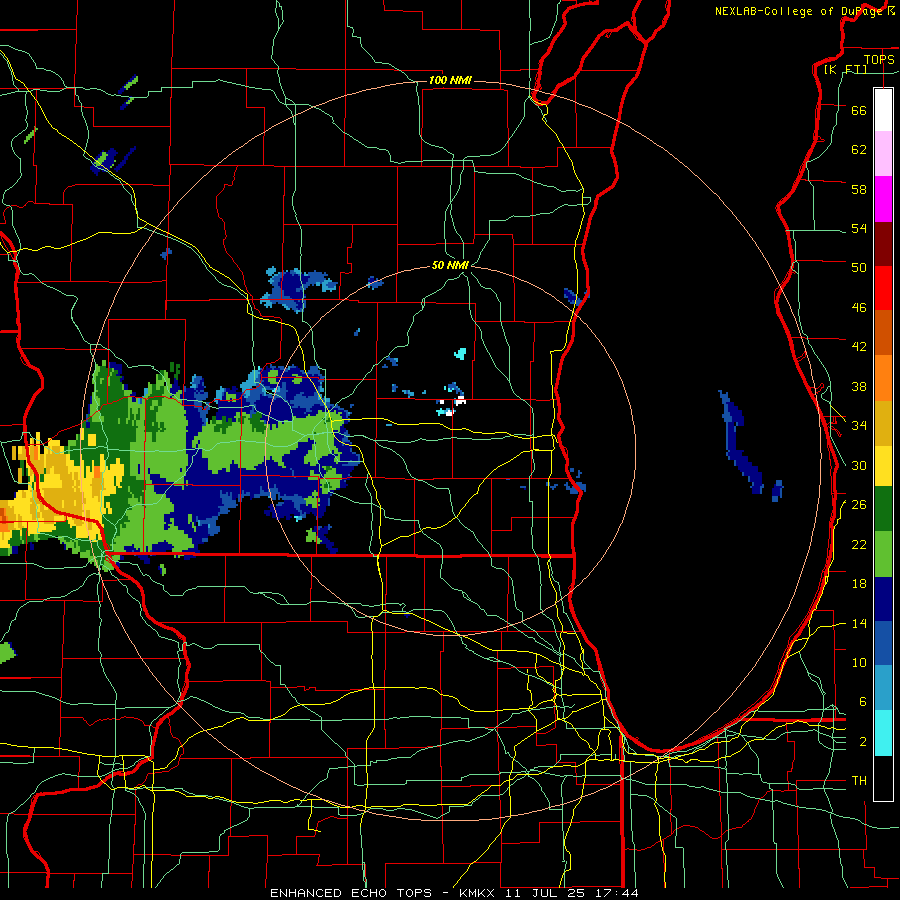Pick the dark red legend swatch
This screenshot has width=900, height=900.
[x=883, y=244]
